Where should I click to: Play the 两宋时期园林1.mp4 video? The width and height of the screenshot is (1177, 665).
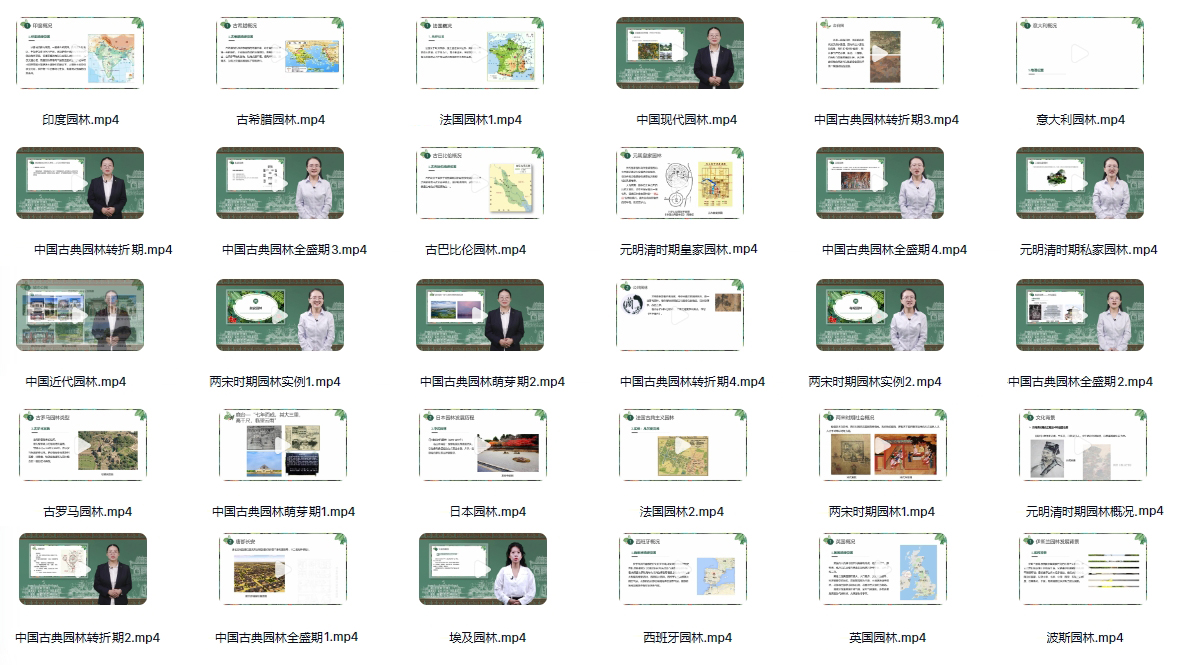tap(881, 446)
